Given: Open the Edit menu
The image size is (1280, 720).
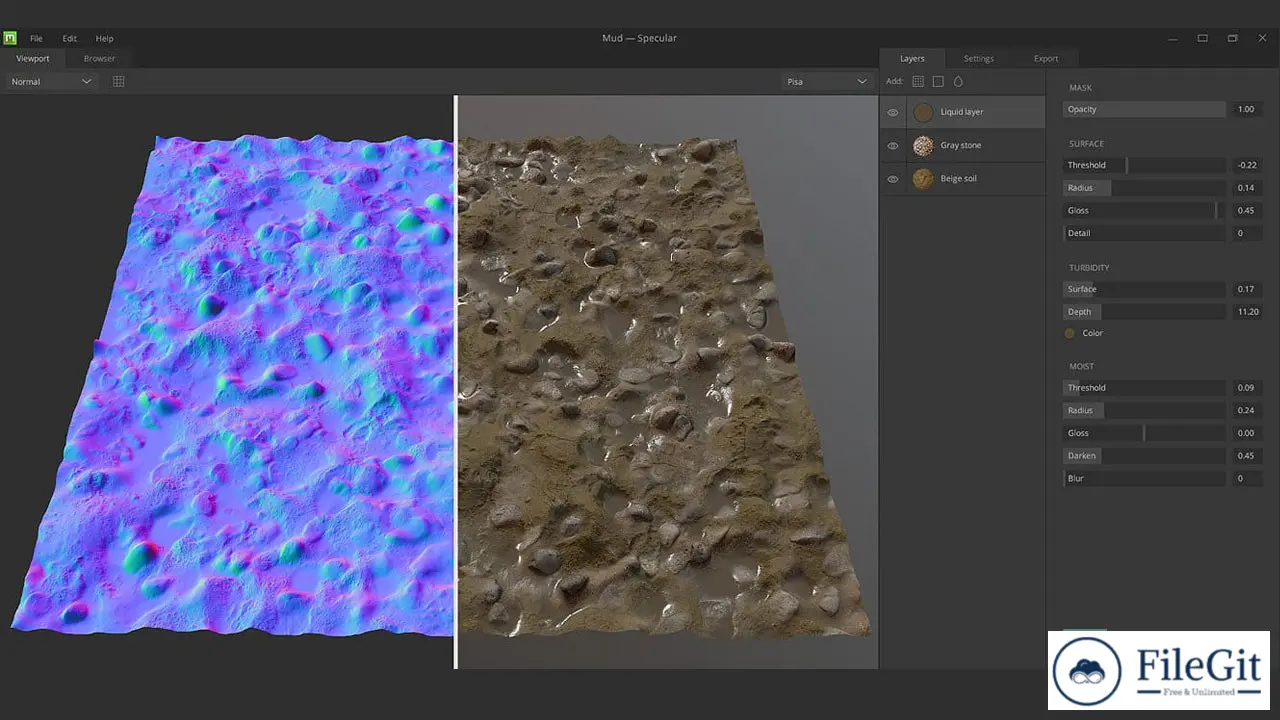Looking at the screenshot, I should pos(70,38).
